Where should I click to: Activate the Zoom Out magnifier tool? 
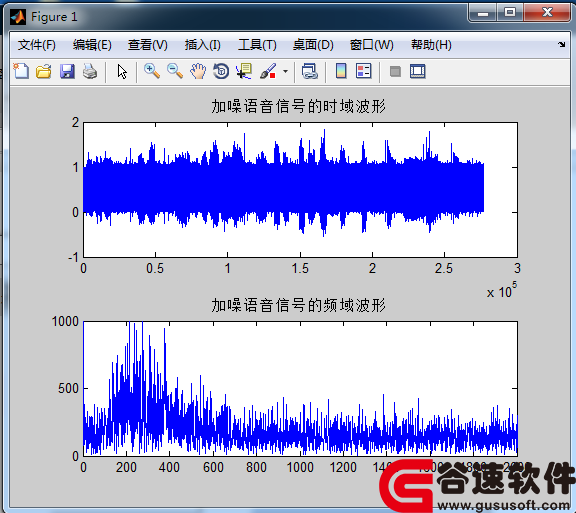[x=175, y=71]
